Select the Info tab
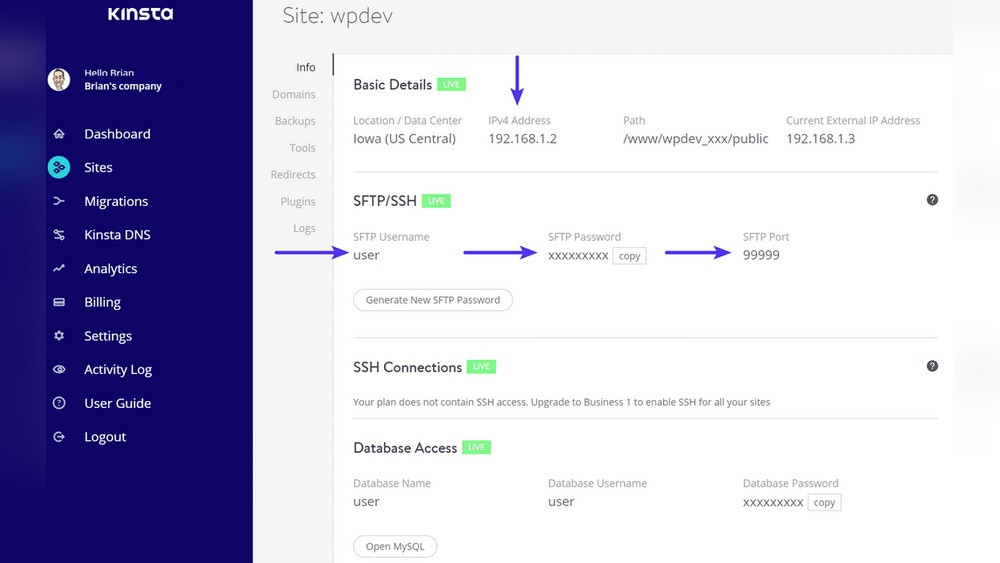 click(x=305, y=67)
